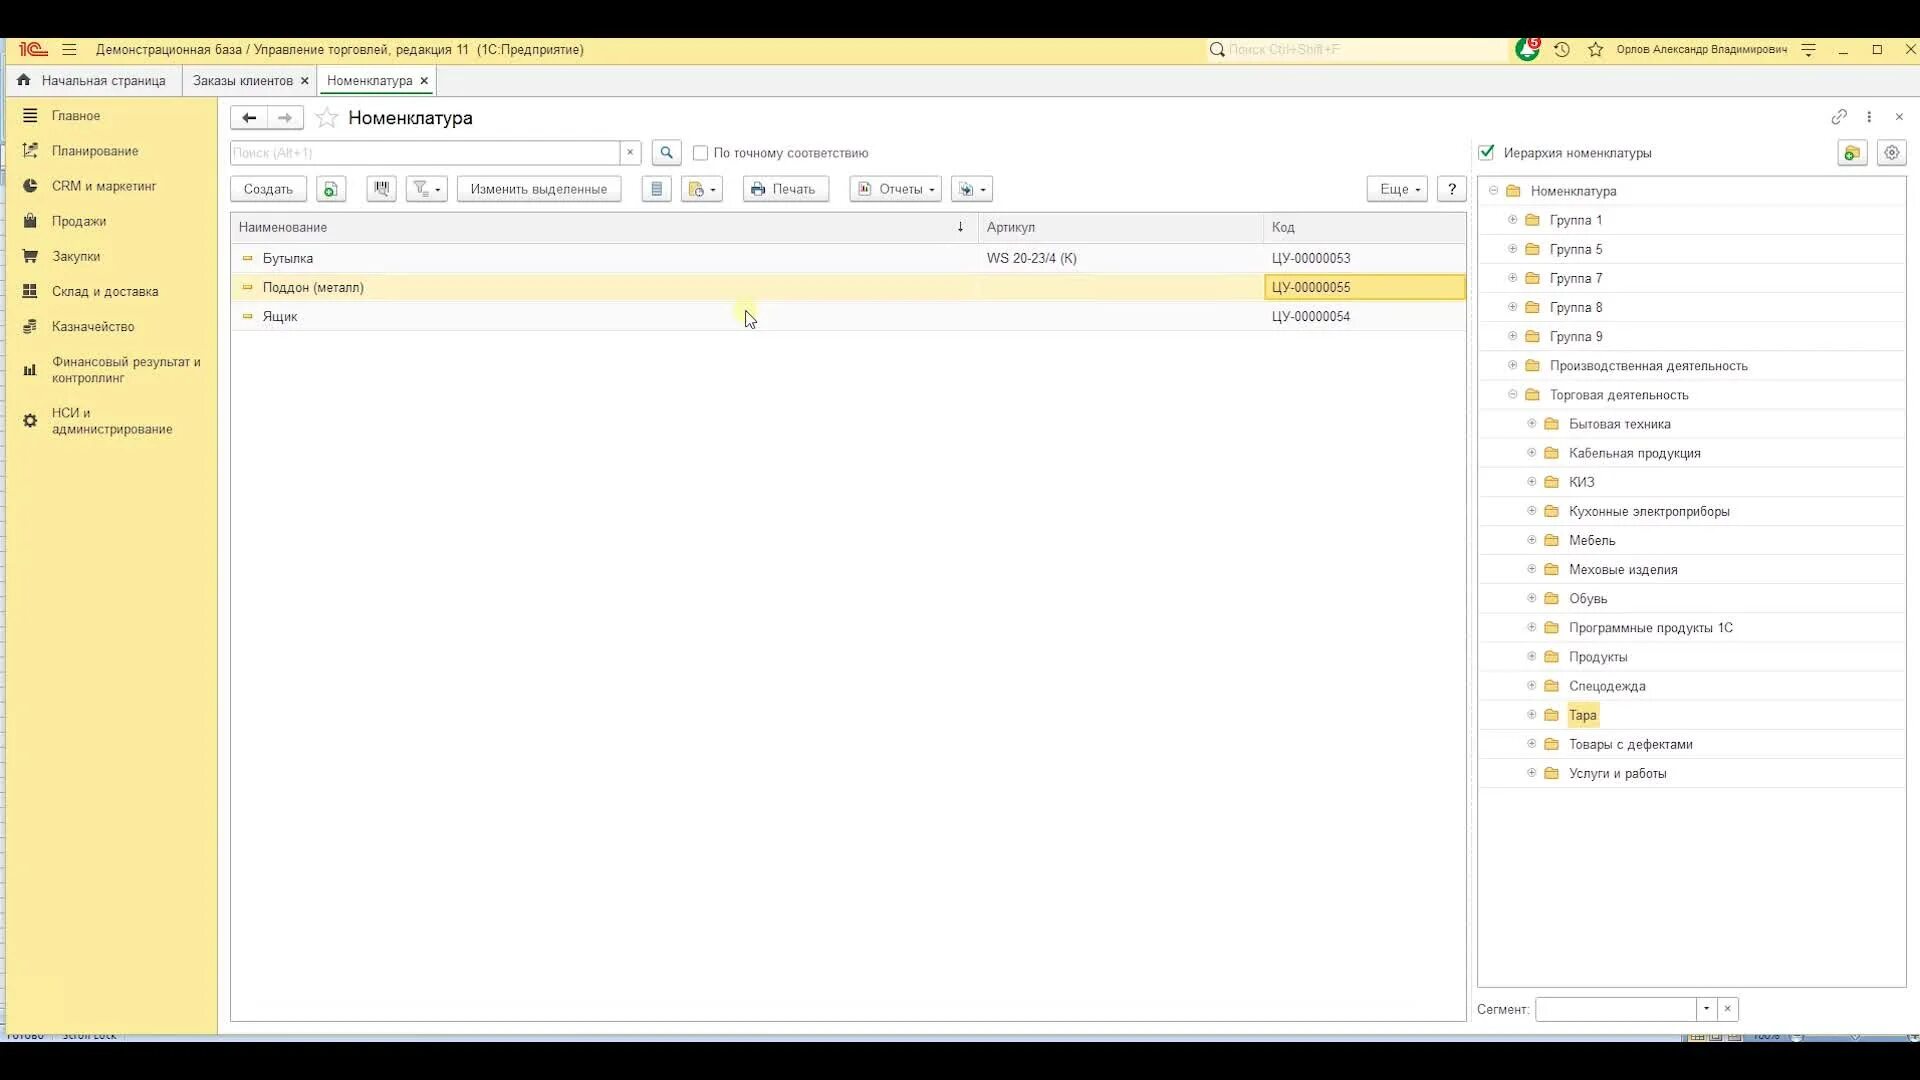Viewport: 1920px width, 1080px height.
Task: Open notifications bell with badge 5
Action: click(1527, 49)
